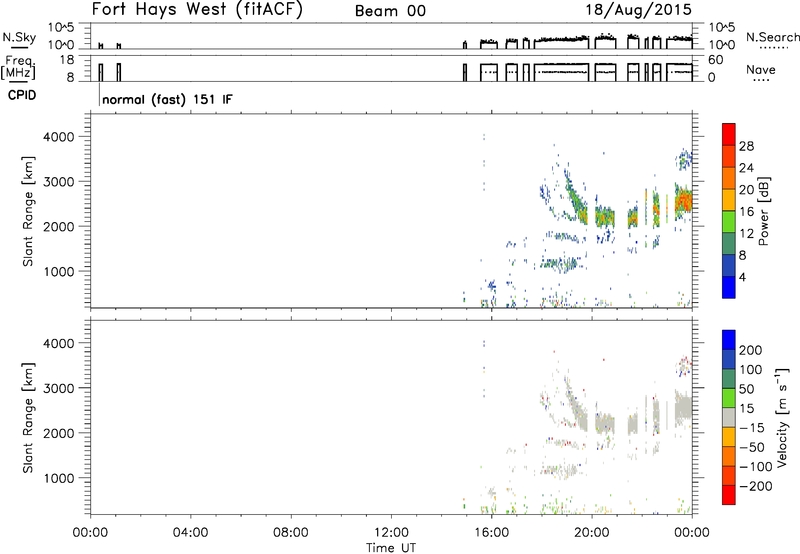Click the '4000' tick on the power panel axis
The height and width of the screenshot is (554, 800).
[x=59, y=137]
